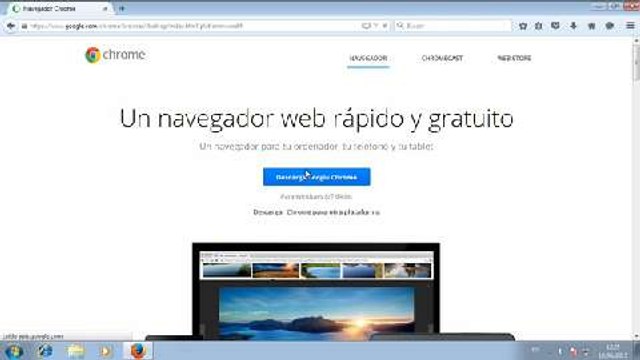
Task: Click the chat bubble toolbar icon
Action: pyautogui.click(x=610, y=26)
